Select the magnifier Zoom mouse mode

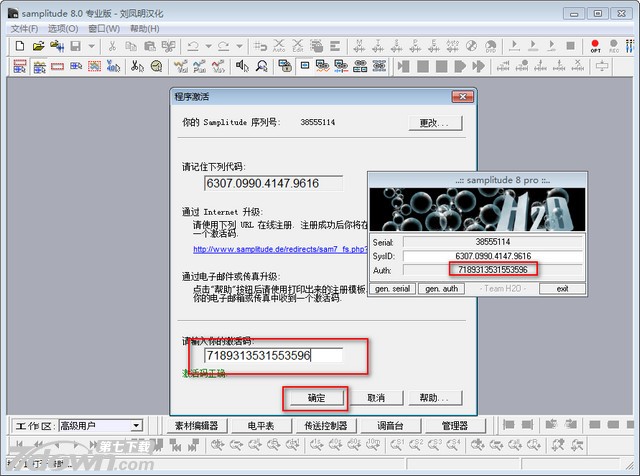tap(261, 66)
